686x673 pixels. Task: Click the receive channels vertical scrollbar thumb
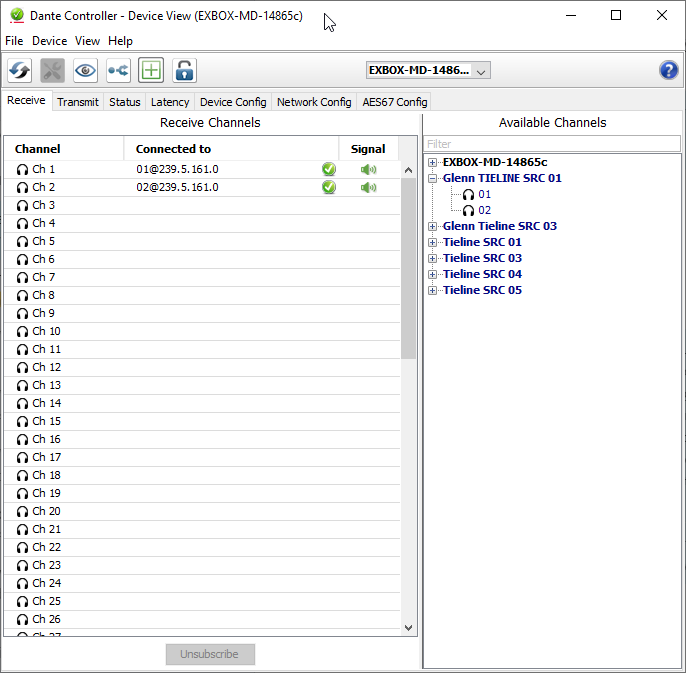pyautogui.click(x=408, y=268)
